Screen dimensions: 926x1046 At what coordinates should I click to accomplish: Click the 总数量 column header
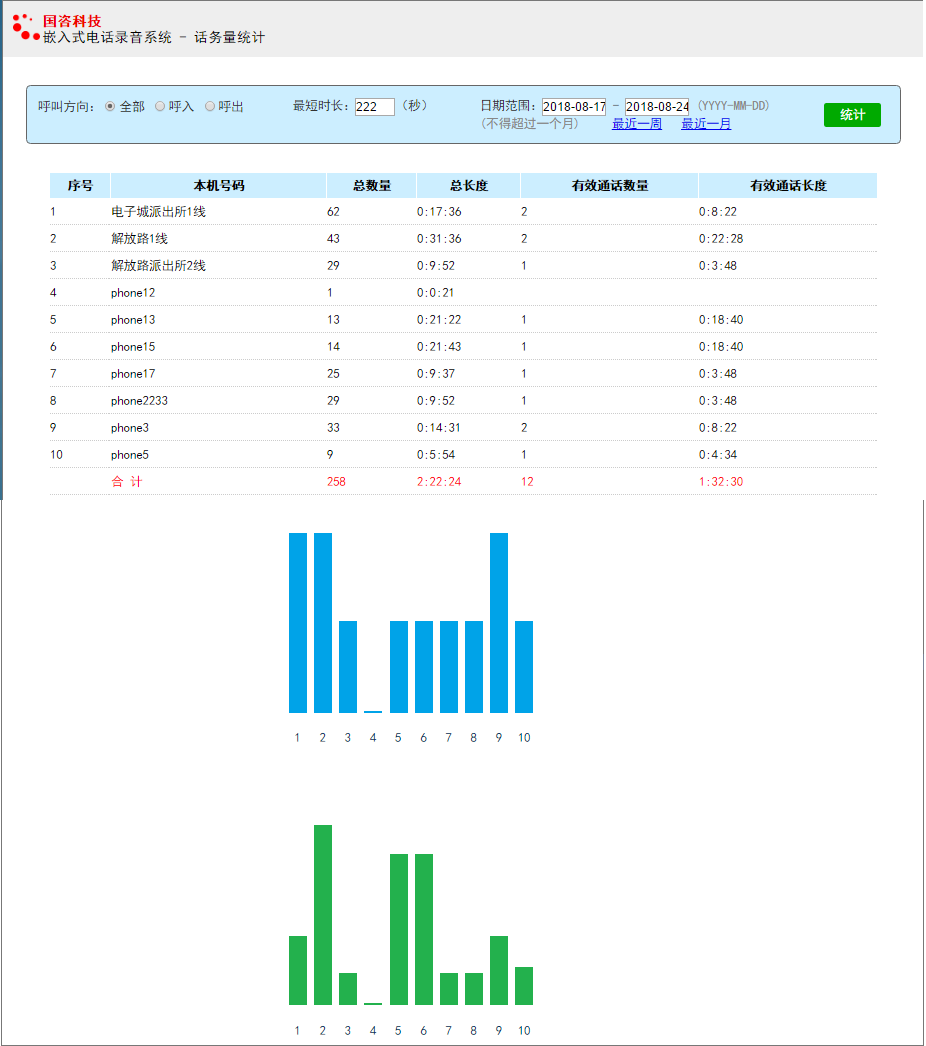pos(372,185)
